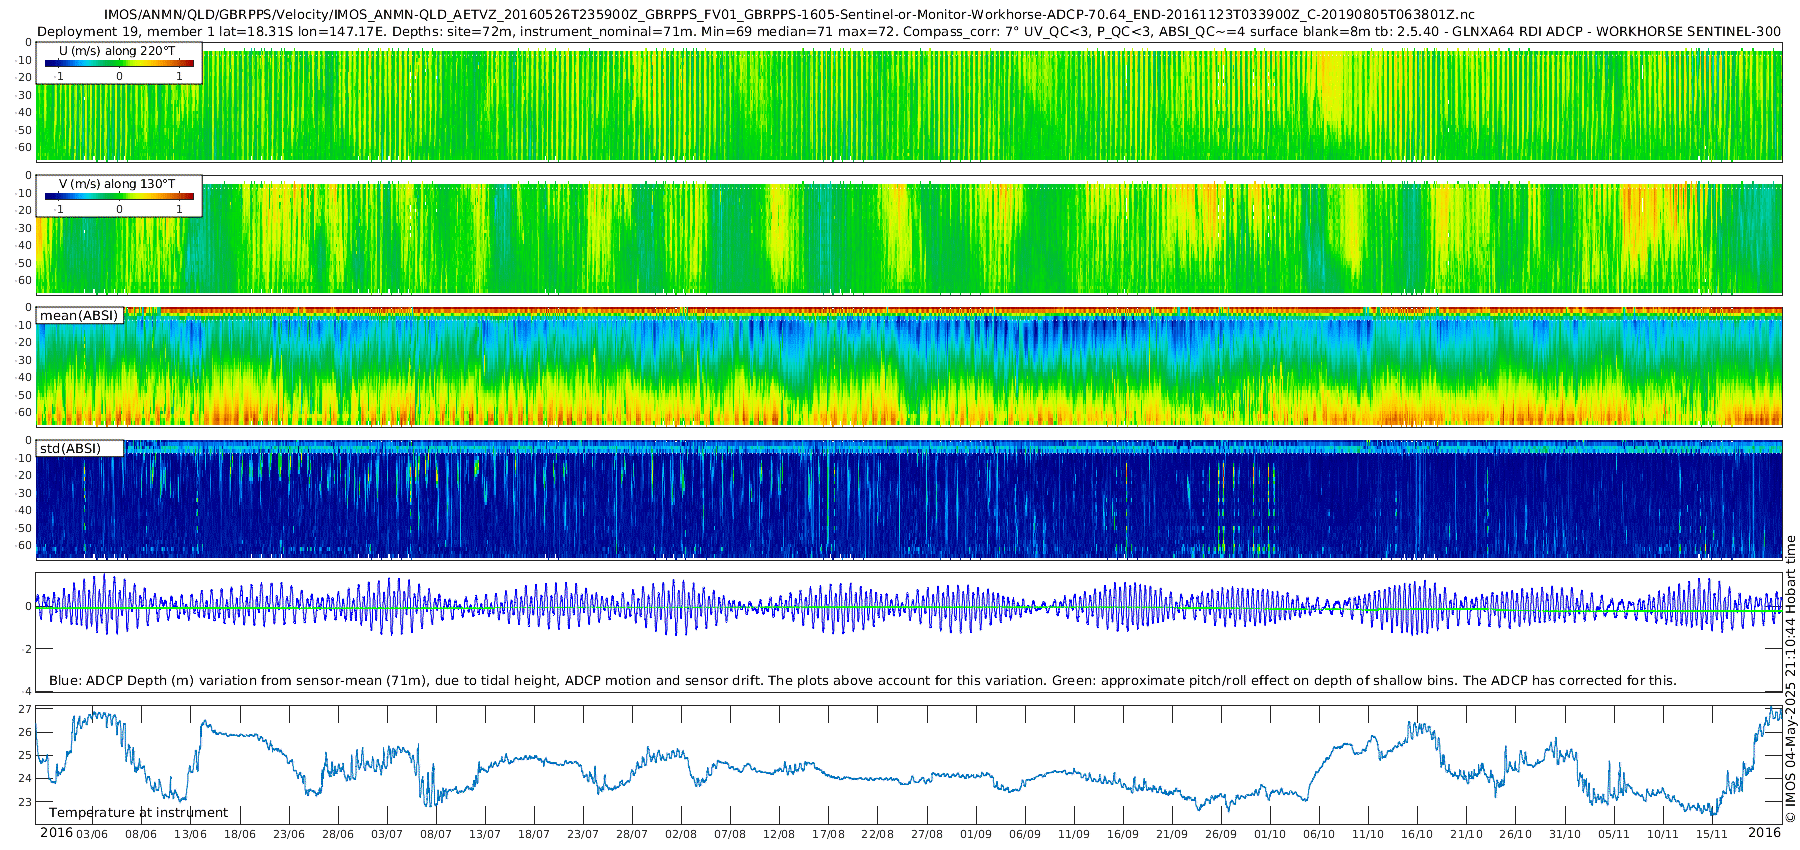Click the '15/11' date tick label
The width and height of the screenshot is (1800, 850).
pos(1712,834)
